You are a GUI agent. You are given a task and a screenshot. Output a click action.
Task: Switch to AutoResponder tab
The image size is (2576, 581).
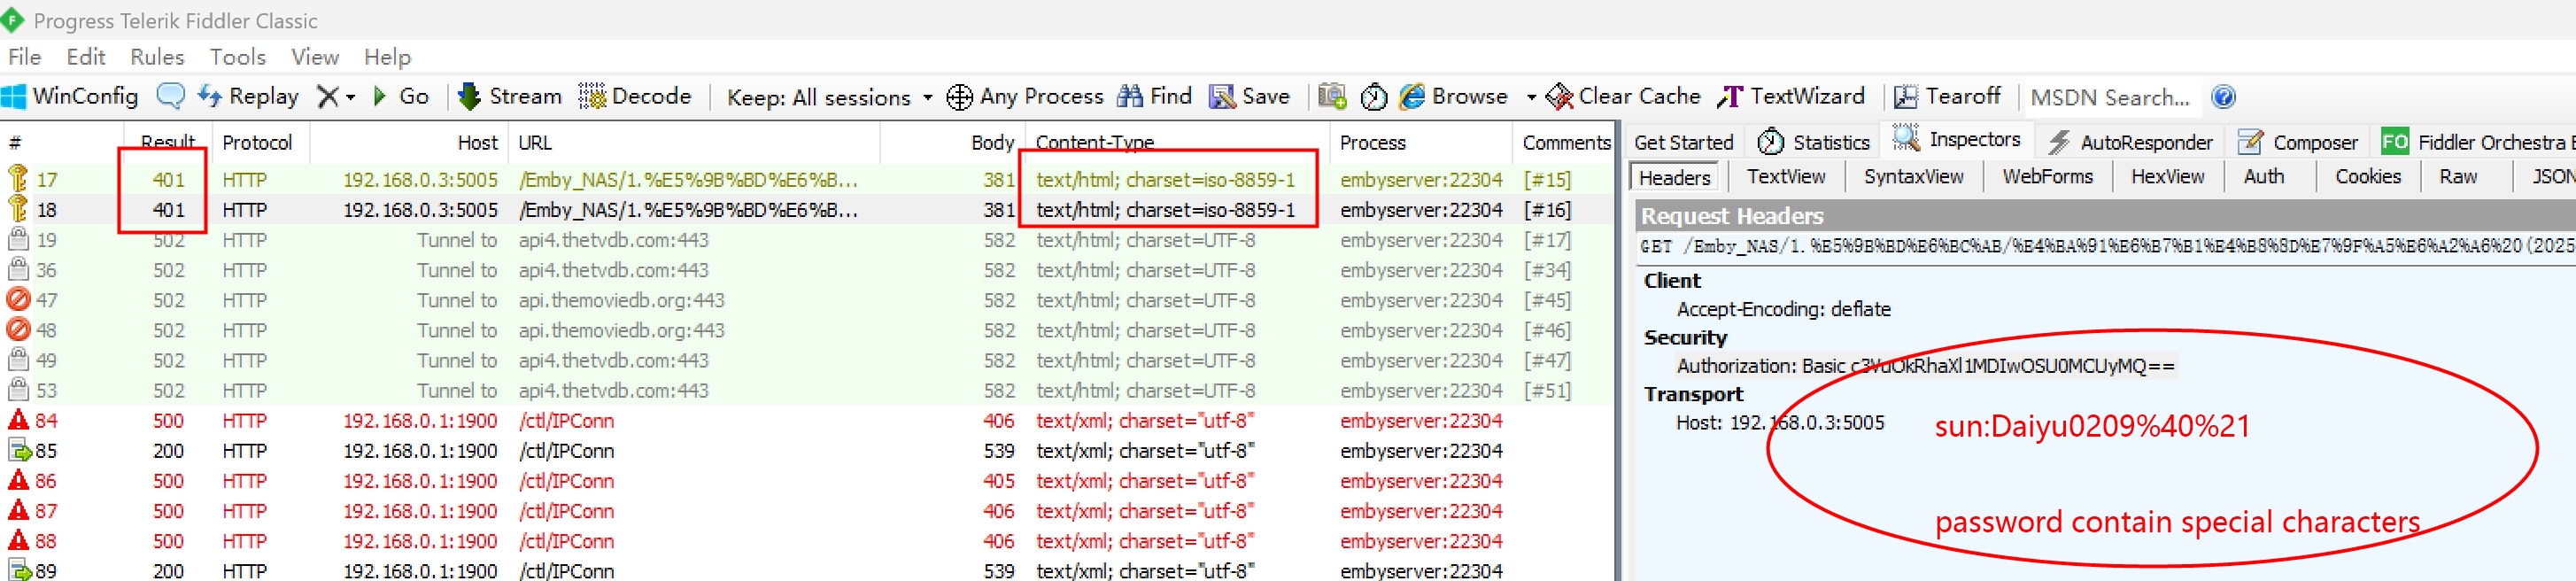[x=2129, y=143]
